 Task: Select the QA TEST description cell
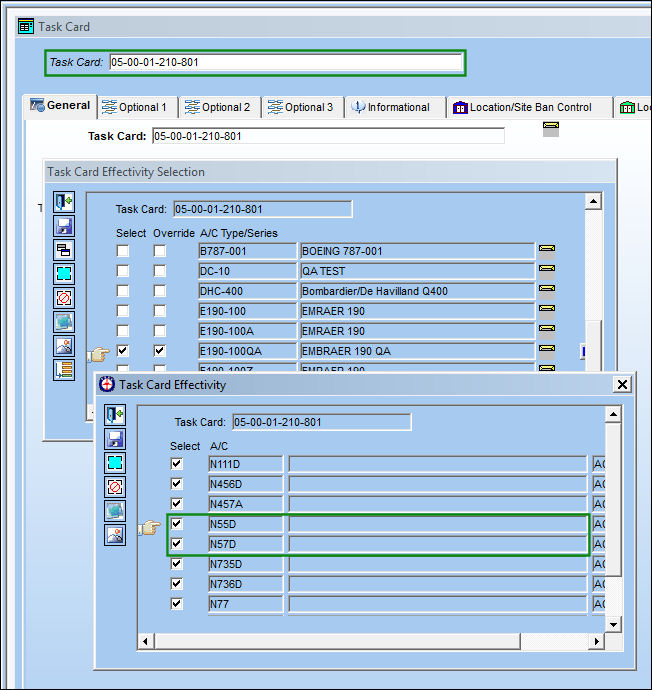point(417,271)
